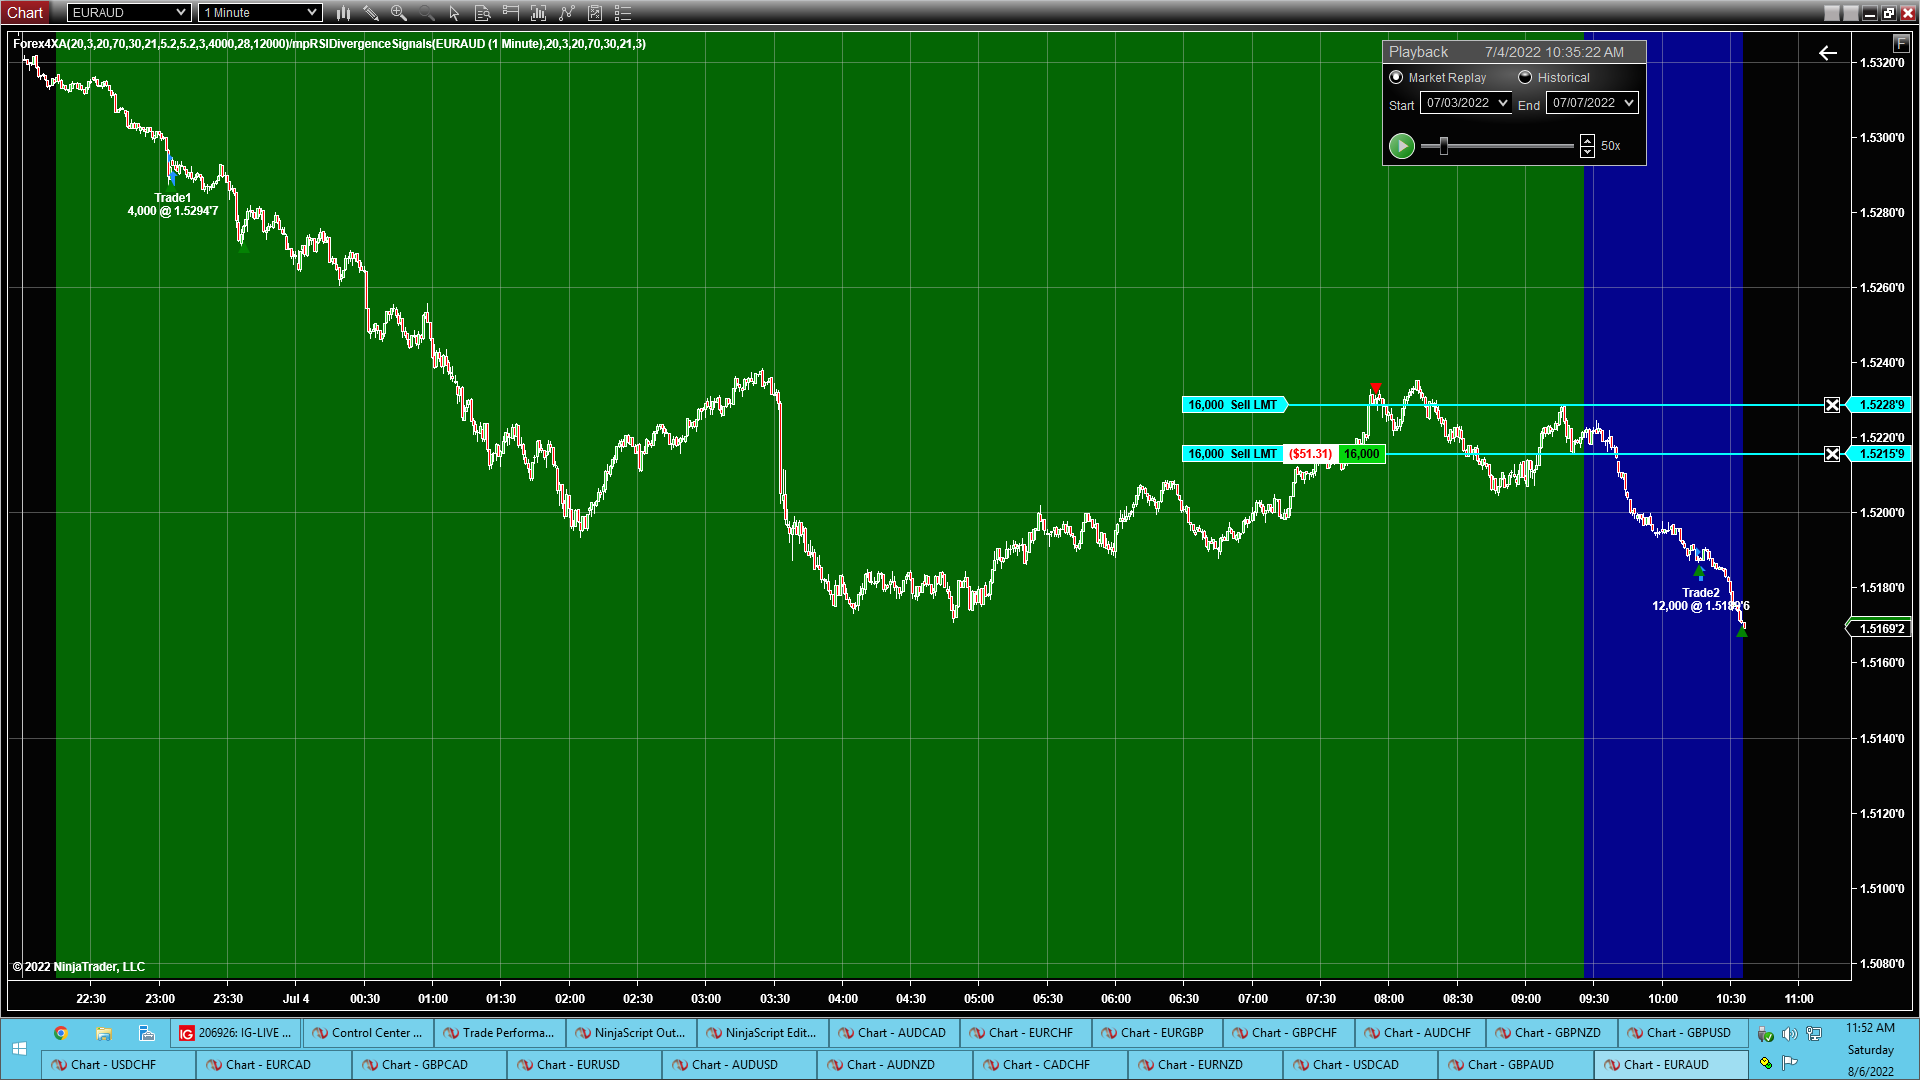The width and height of the screenshot is (1920, 1080).
Task: Click the 16,000 Sell LMT order label
Action: pos(1232,405)
